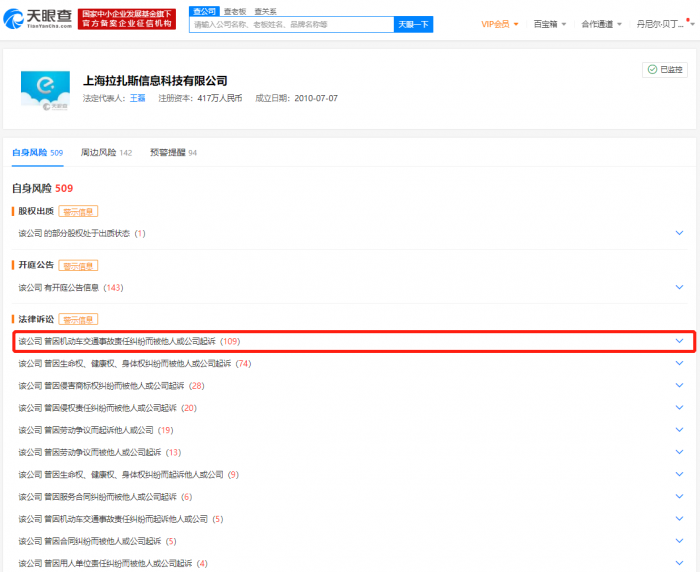
Task: Focus the company name search field
Action: 292,25
